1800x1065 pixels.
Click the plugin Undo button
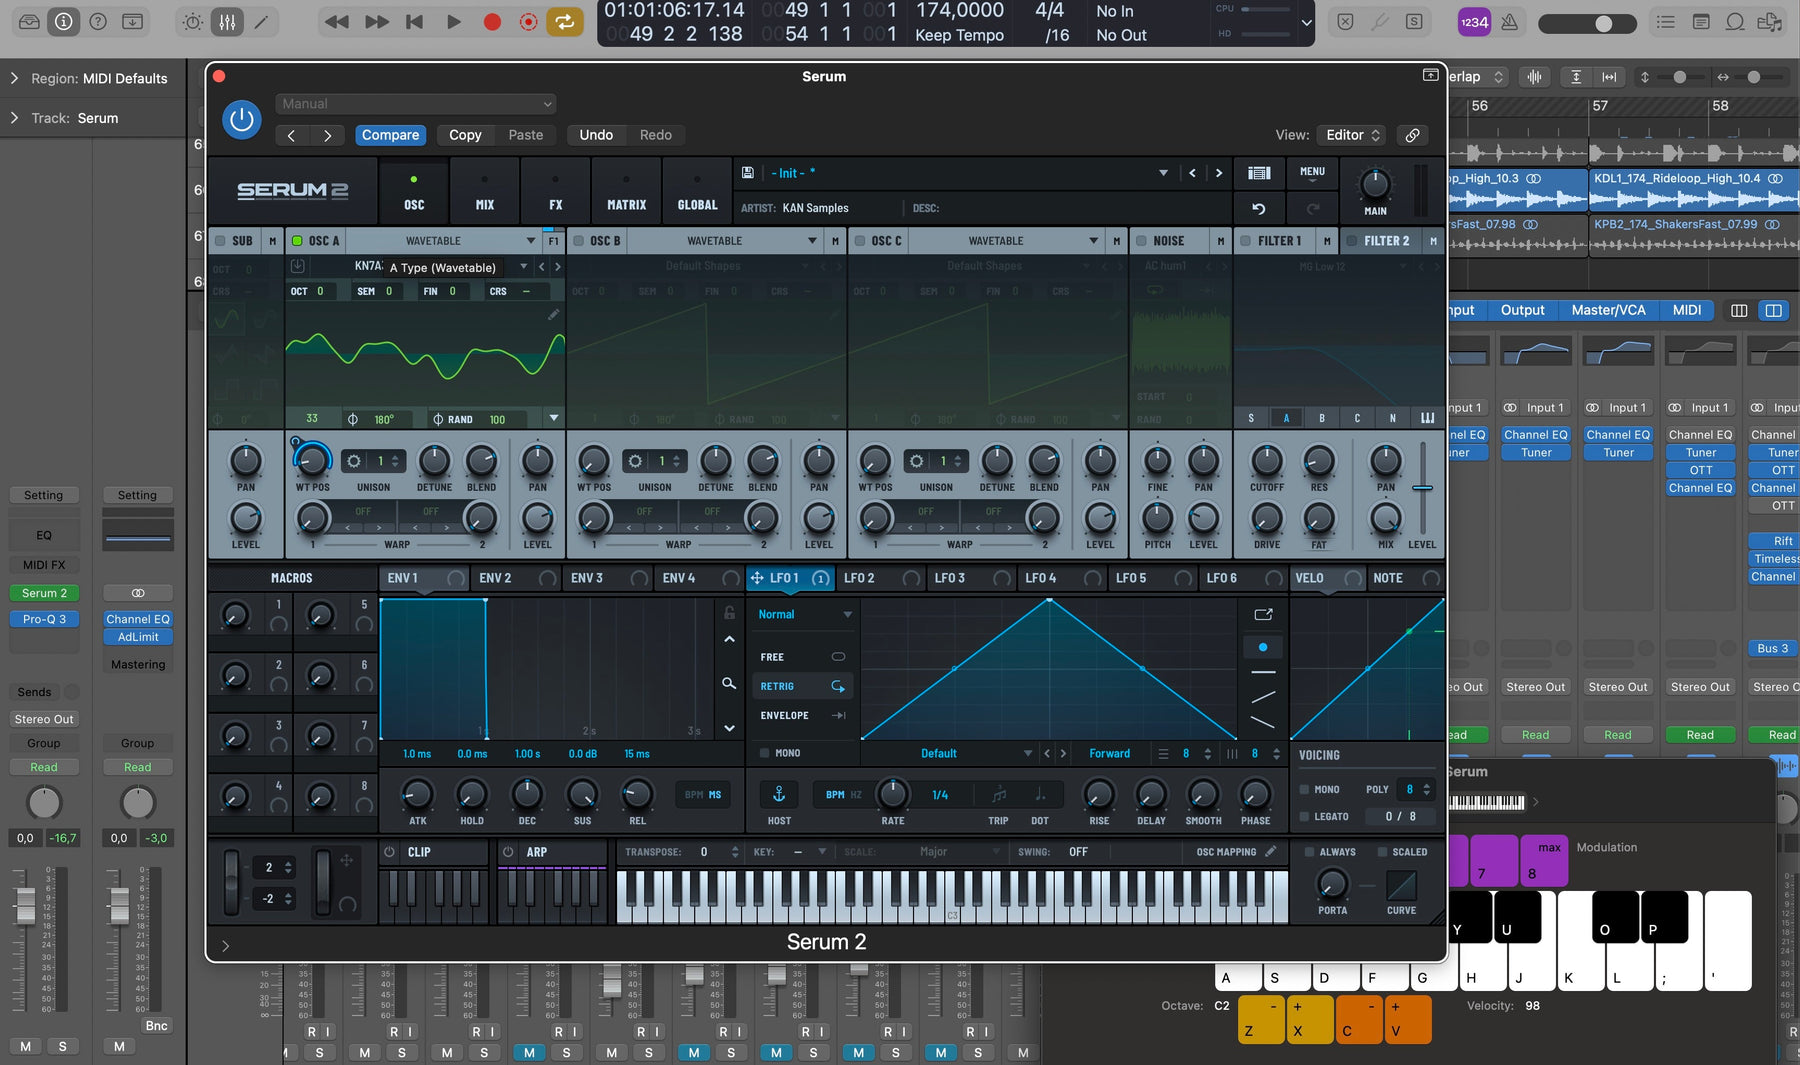[x=596, y=135]
